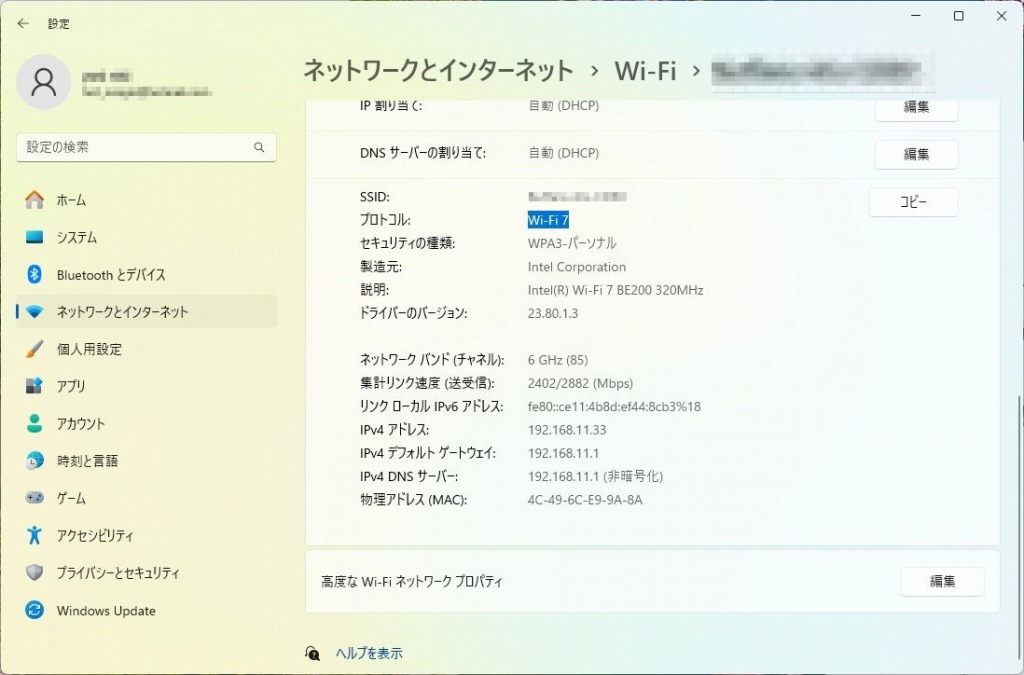Viewport: 1024px width, 675px height.
Task: Open プライバシーとセキュリティ shield icon
Action: [x=35, y=573]
